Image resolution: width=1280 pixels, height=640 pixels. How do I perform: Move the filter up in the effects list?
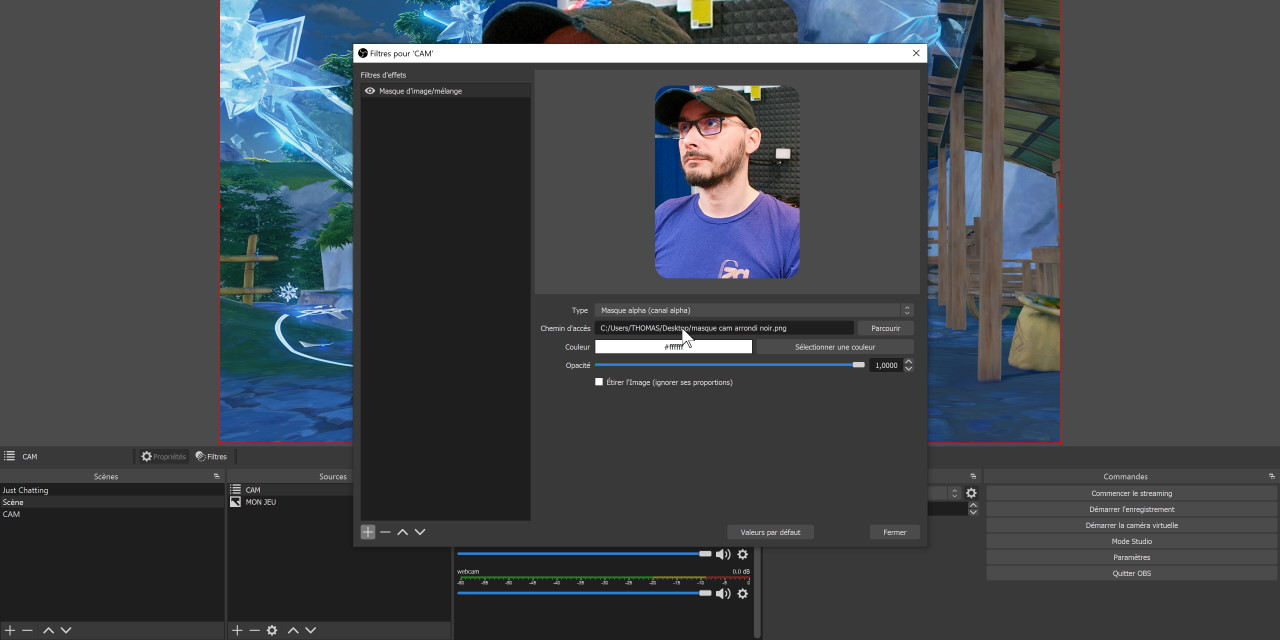pos(402,532)
